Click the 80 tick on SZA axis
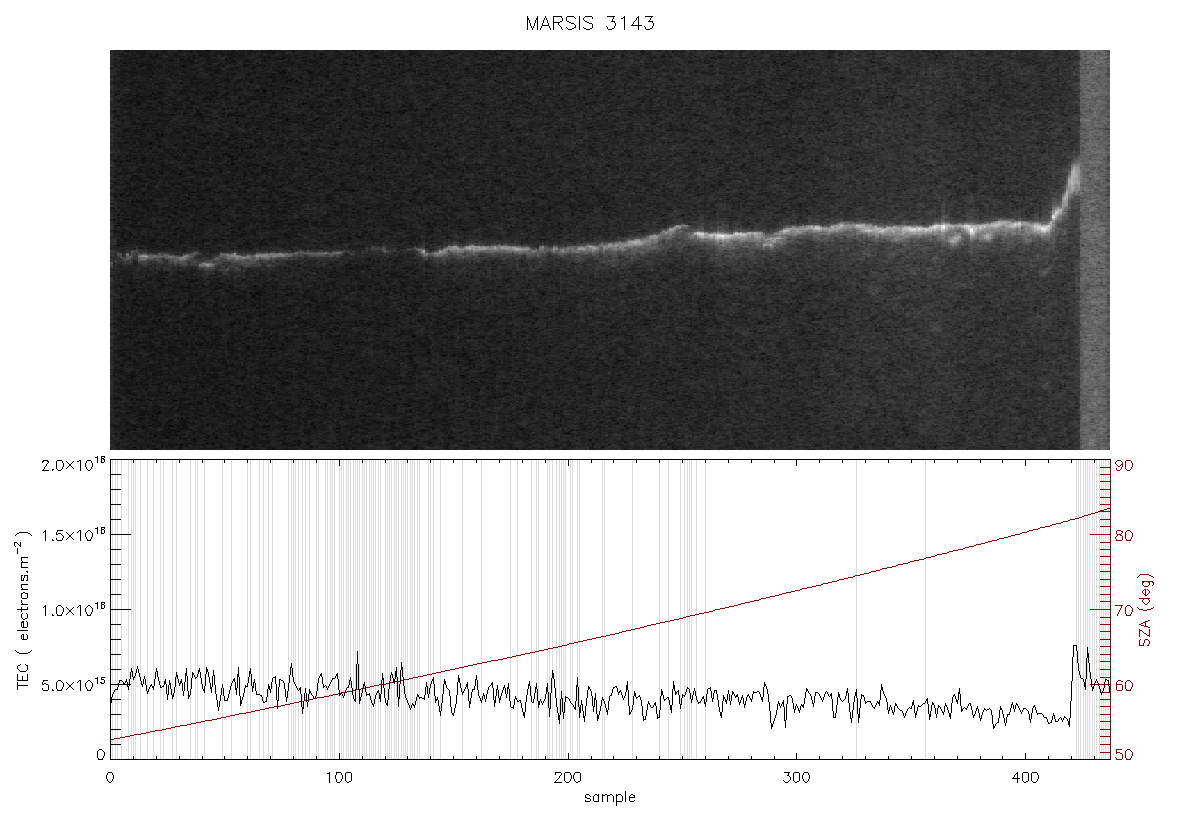This screenshot has width=1180, height=830. [x=1124, y=536]
